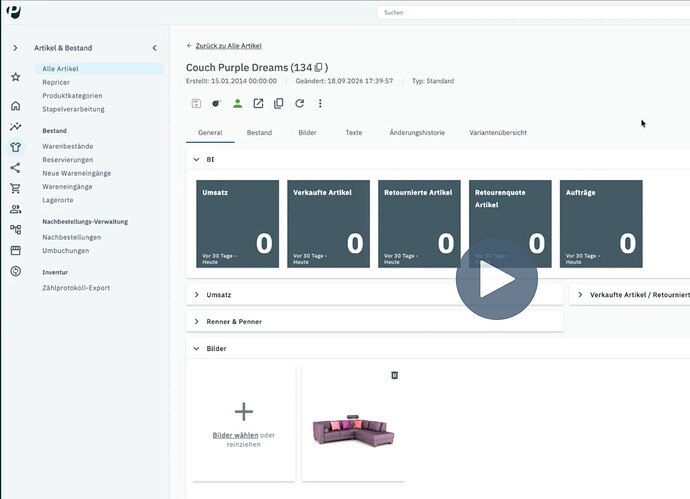Copy item ID 134 with copy icon

click(x=319, y=67)
